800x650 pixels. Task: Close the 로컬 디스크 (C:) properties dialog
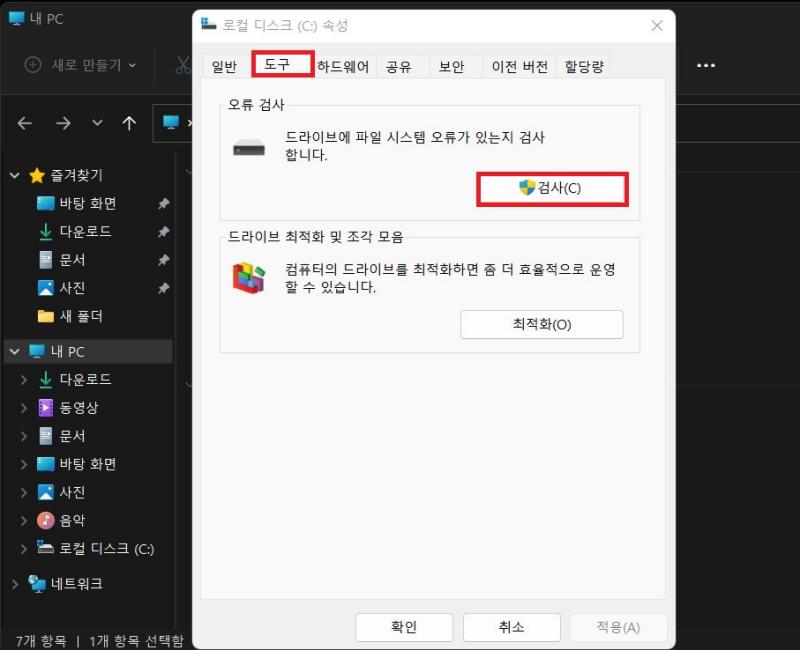(x=657, y=26)
